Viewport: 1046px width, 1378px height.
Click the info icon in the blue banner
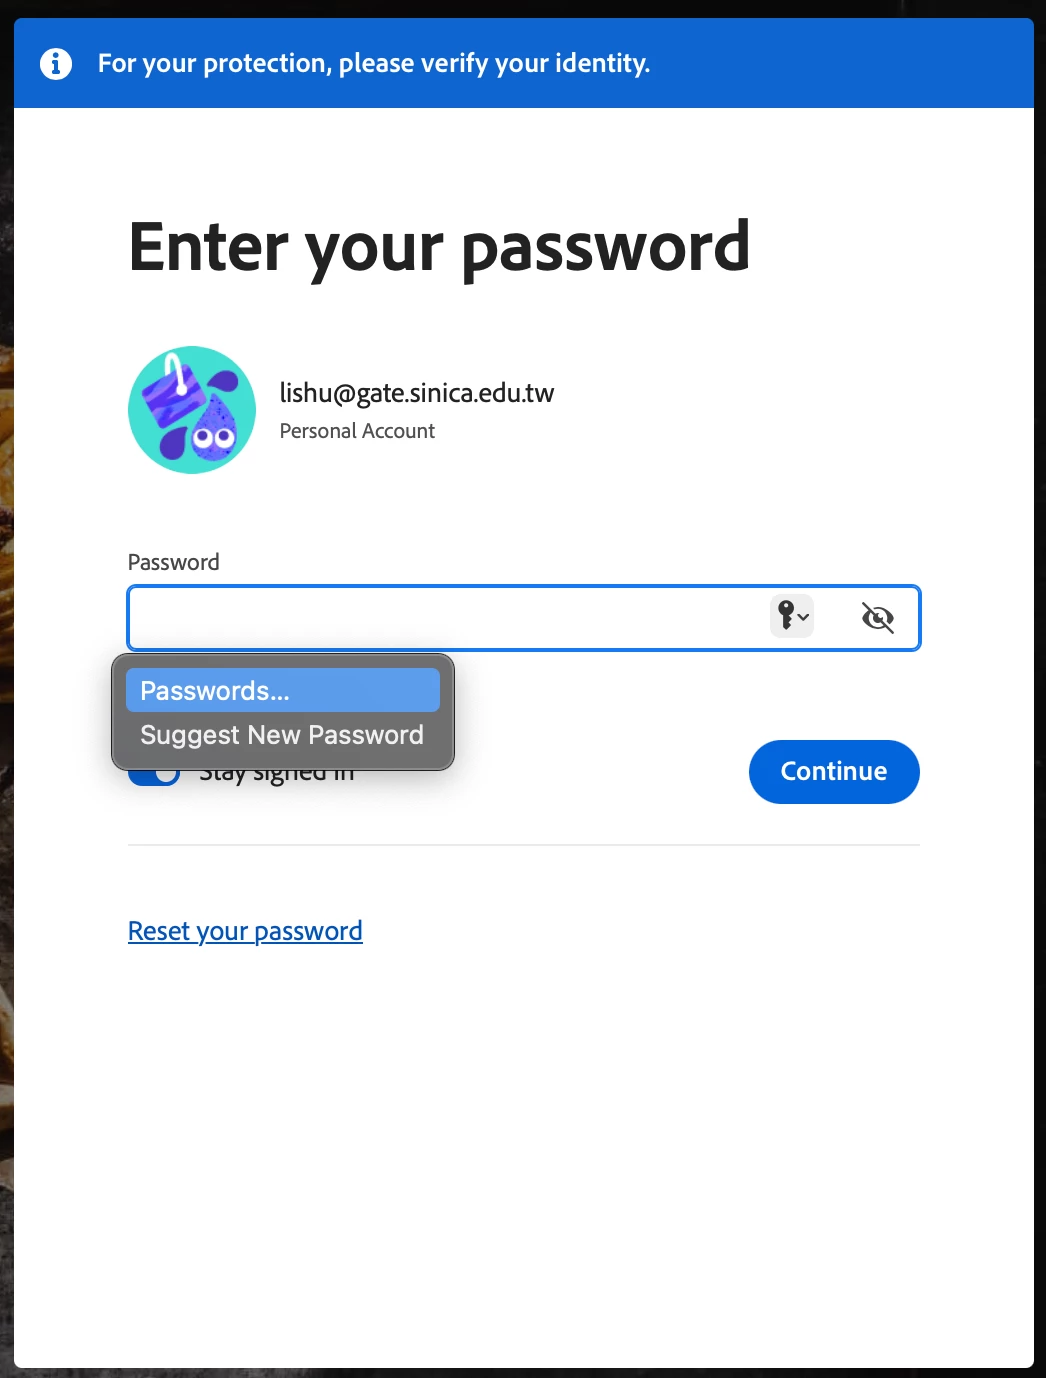56,63
